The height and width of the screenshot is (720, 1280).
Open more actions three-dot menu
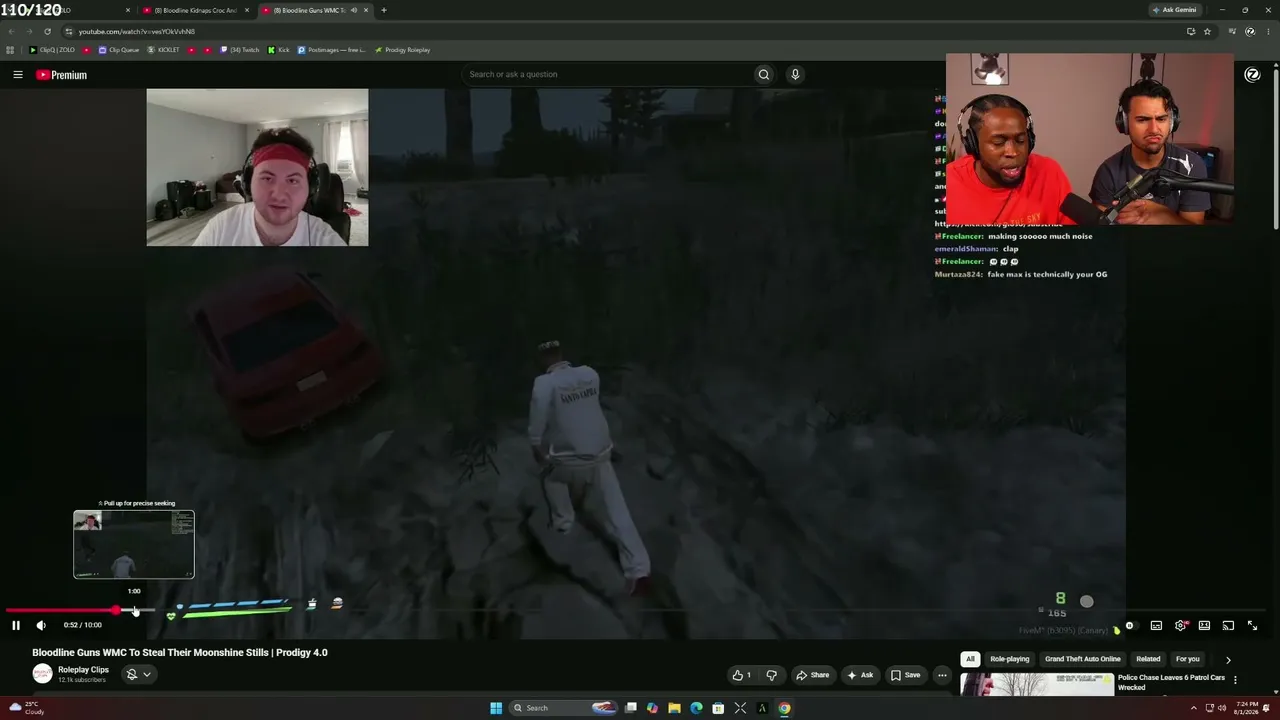pyautogui.click(x=942, y=675)
